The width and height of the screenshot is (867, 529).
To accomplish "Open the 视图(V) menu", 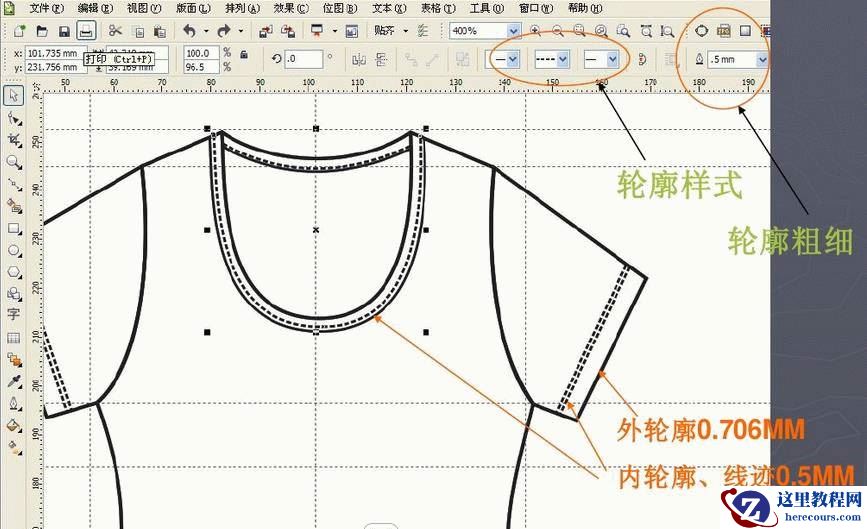I will (144, 8).
